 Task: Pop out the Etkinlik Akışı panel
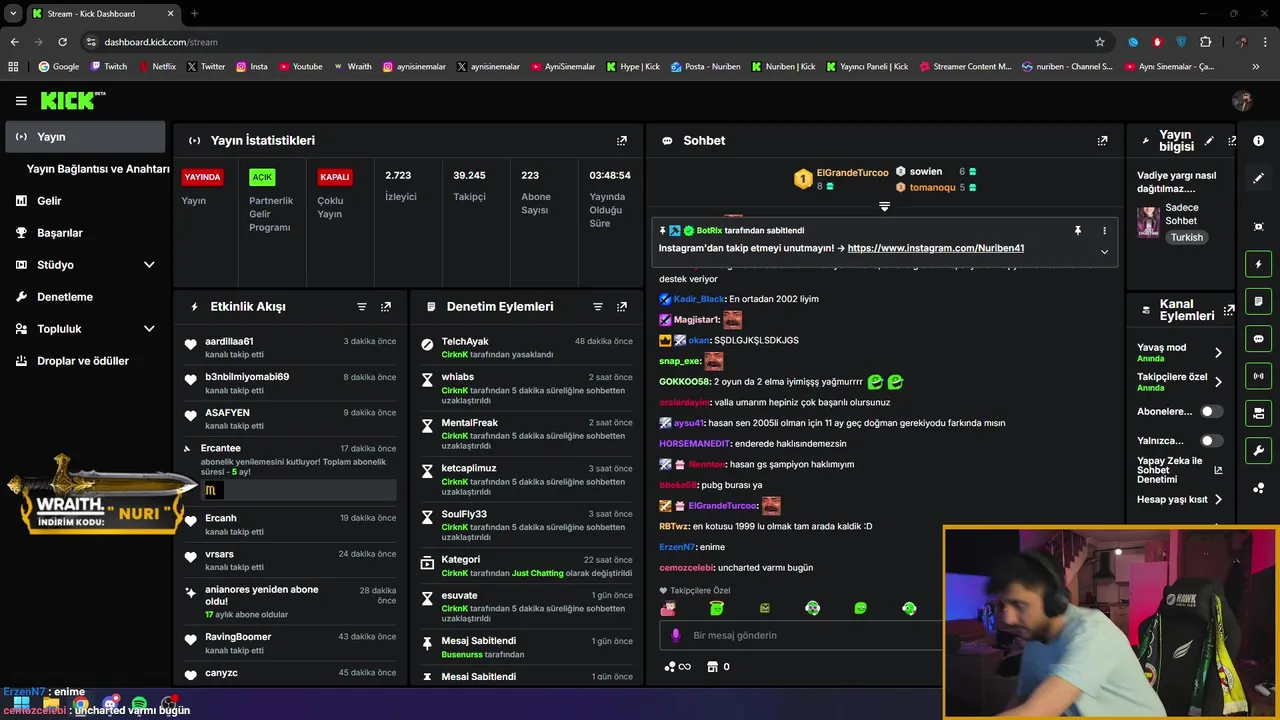(x=386, y=307)
